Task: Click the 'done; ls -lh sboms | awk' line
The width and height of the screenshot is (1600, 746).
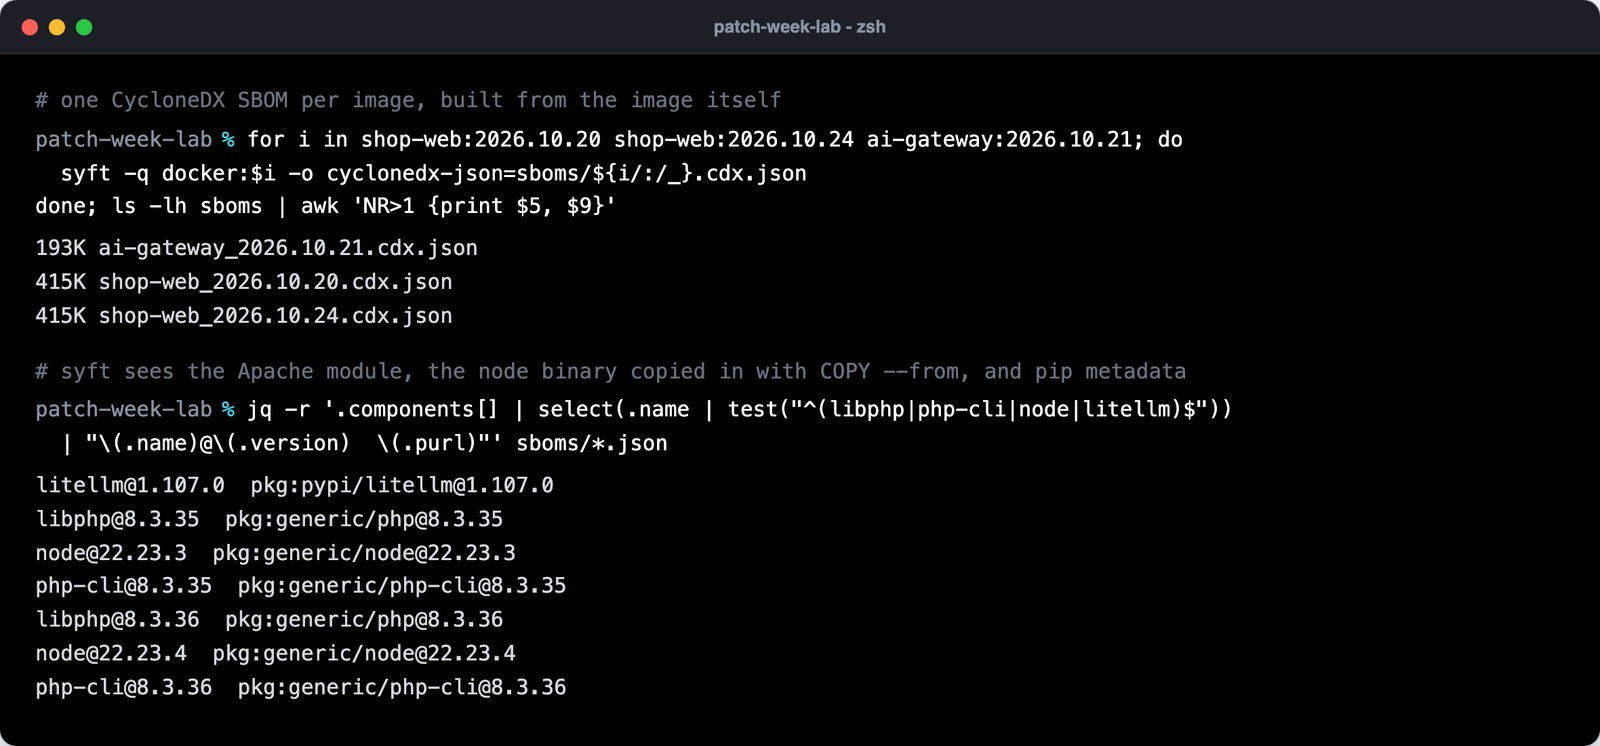Action: click(x=325, y=206)
